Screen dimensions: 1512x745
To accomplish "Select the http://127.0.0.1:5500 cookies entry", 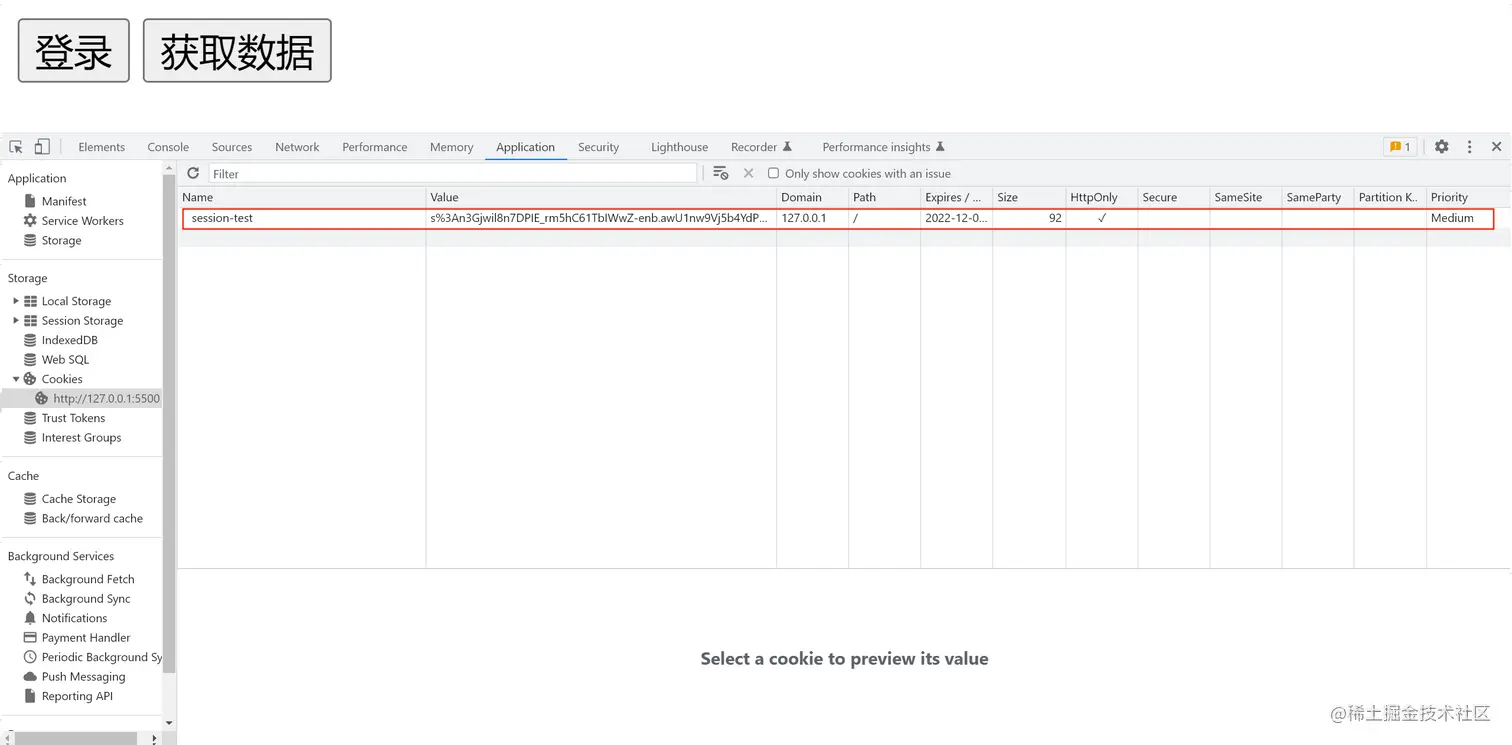I will click(106, 398).
